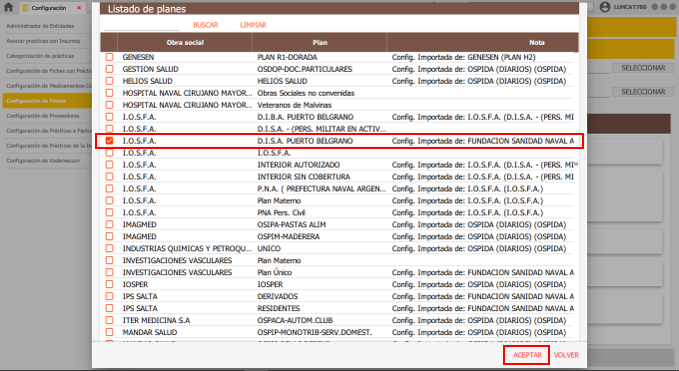Check Veteranos de Malvinas row checkbox
Screen dimensions: 679x371
click(x=109, y=105)
